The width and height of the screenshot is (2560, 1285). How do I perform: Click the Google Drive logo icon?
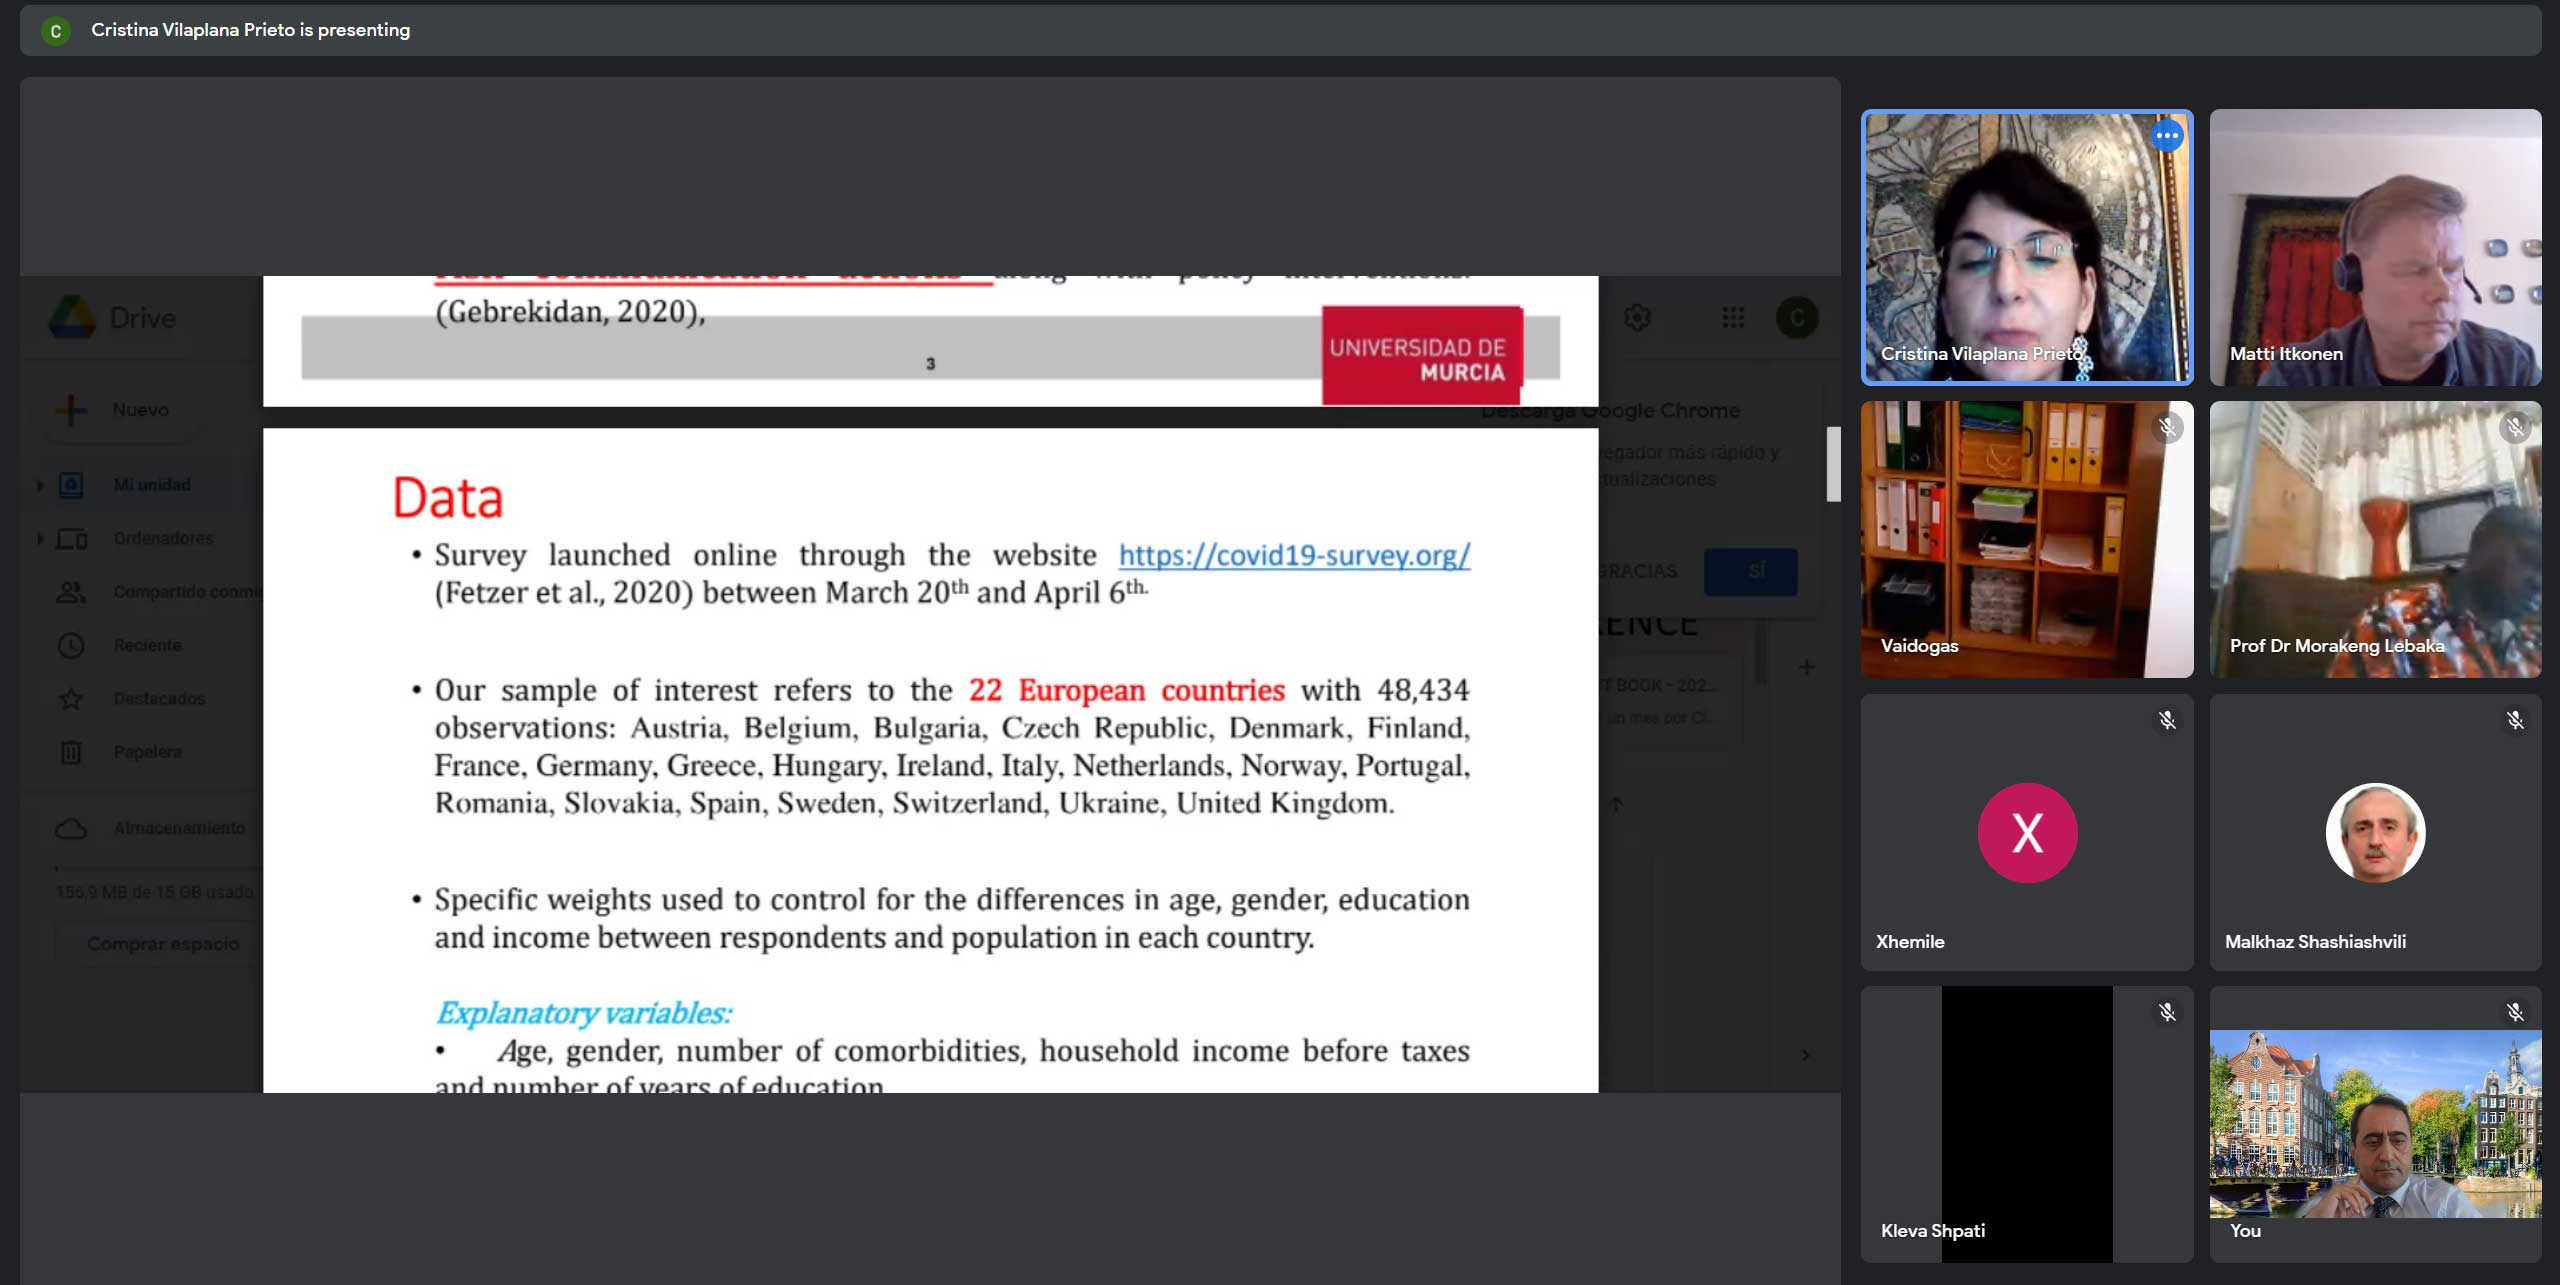(x=72, y=317)
